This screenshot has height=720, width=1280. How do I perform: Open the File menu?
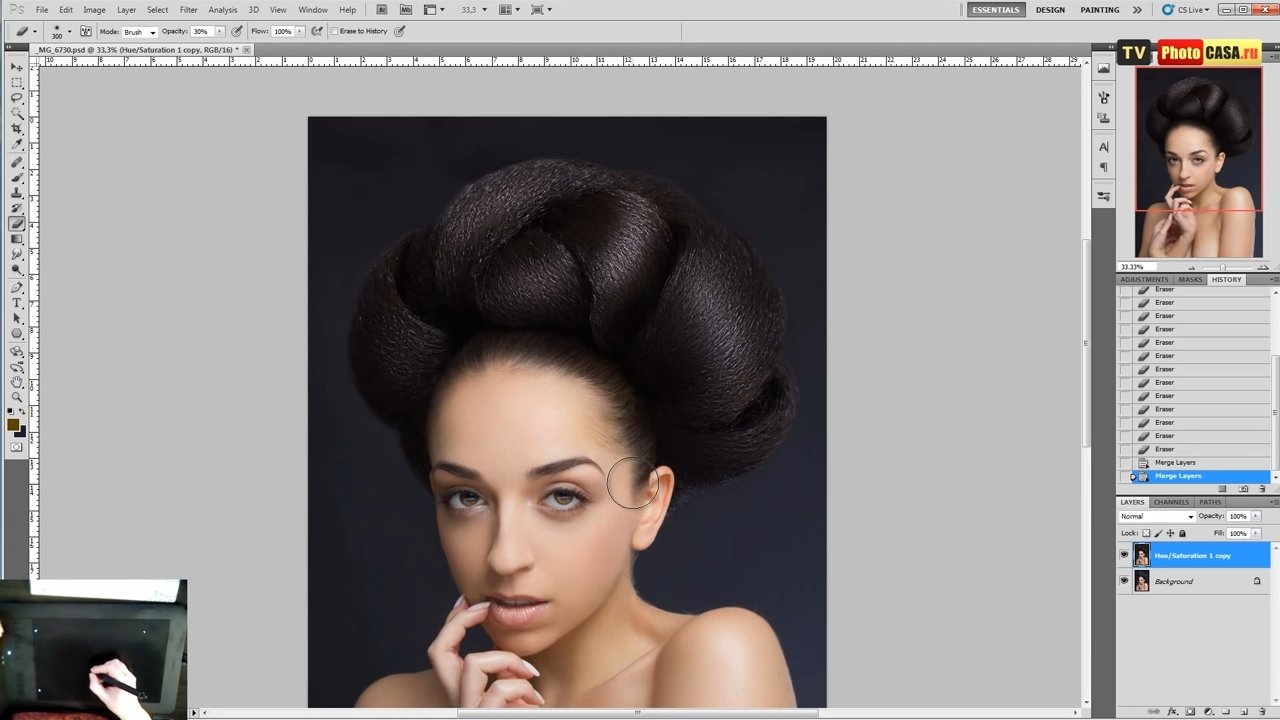pyautogui.click(x=42, y=10)
